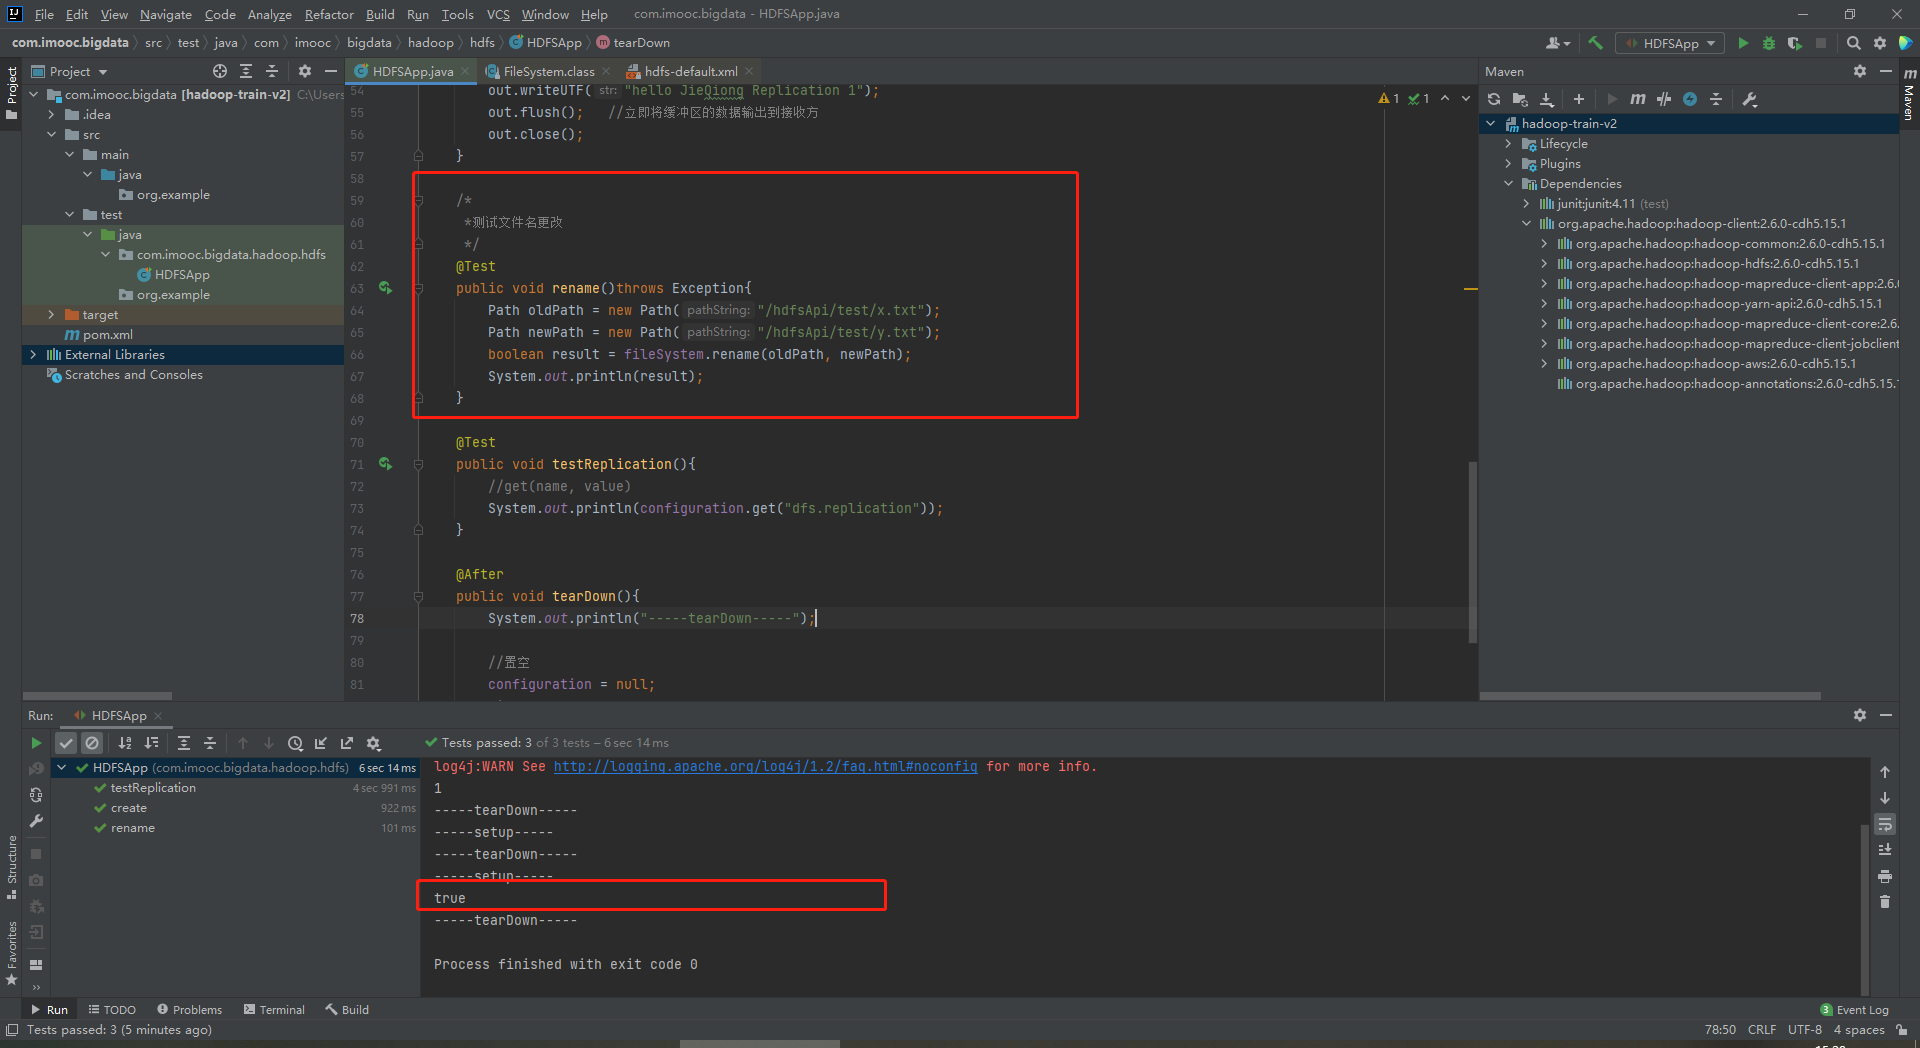Click the green Run HDFSApp icon in the top toolbar
The width and height of the screenshot is (1920, 1048).
(1743, 43)
